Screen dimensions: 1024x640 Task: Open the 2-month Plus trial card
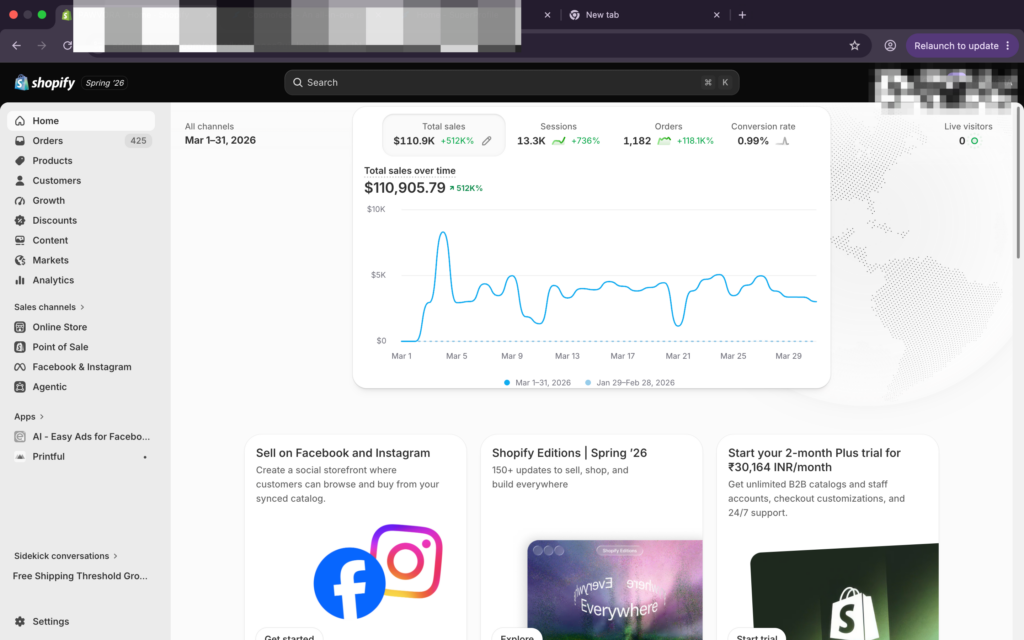pos(827,537)
